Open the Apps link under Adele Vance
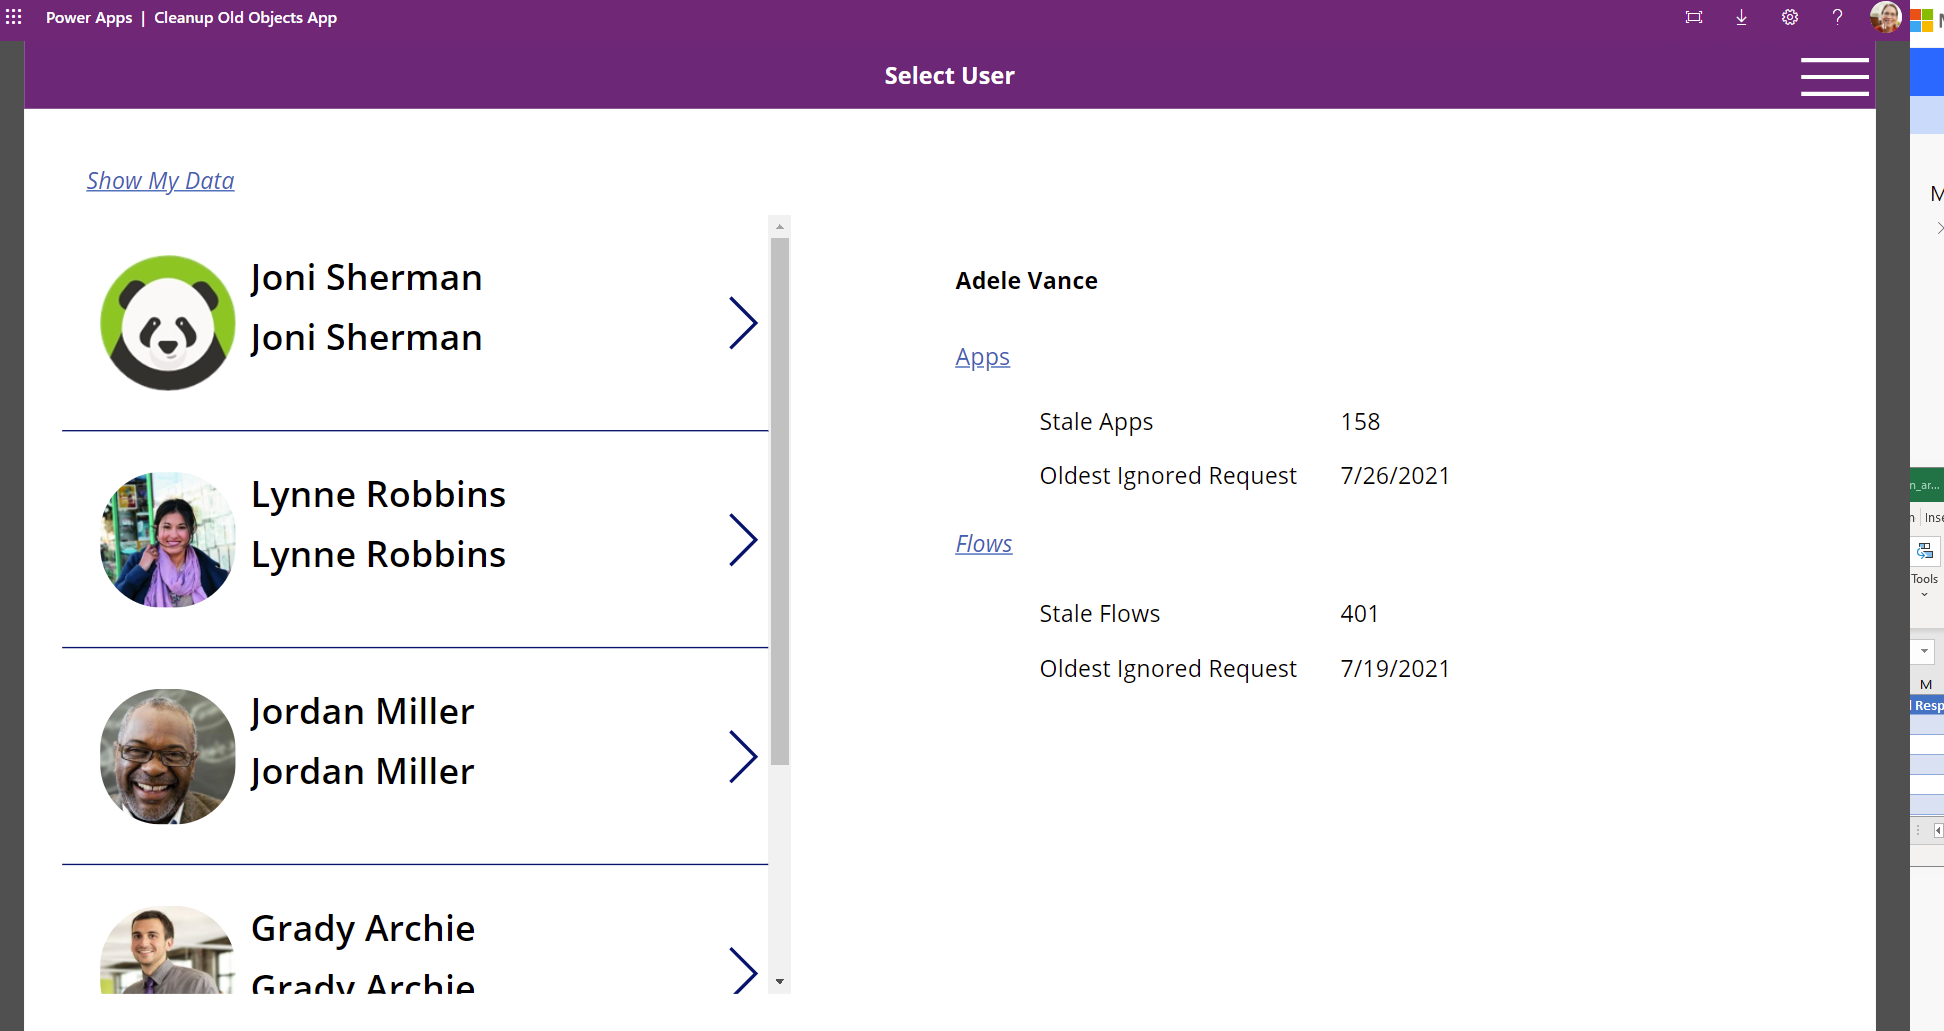1944x1031 pixels. (x=982, y=356)
